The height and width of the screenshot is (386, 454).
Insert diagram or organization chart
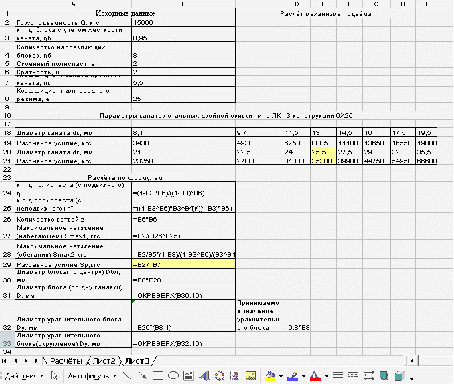220,376
